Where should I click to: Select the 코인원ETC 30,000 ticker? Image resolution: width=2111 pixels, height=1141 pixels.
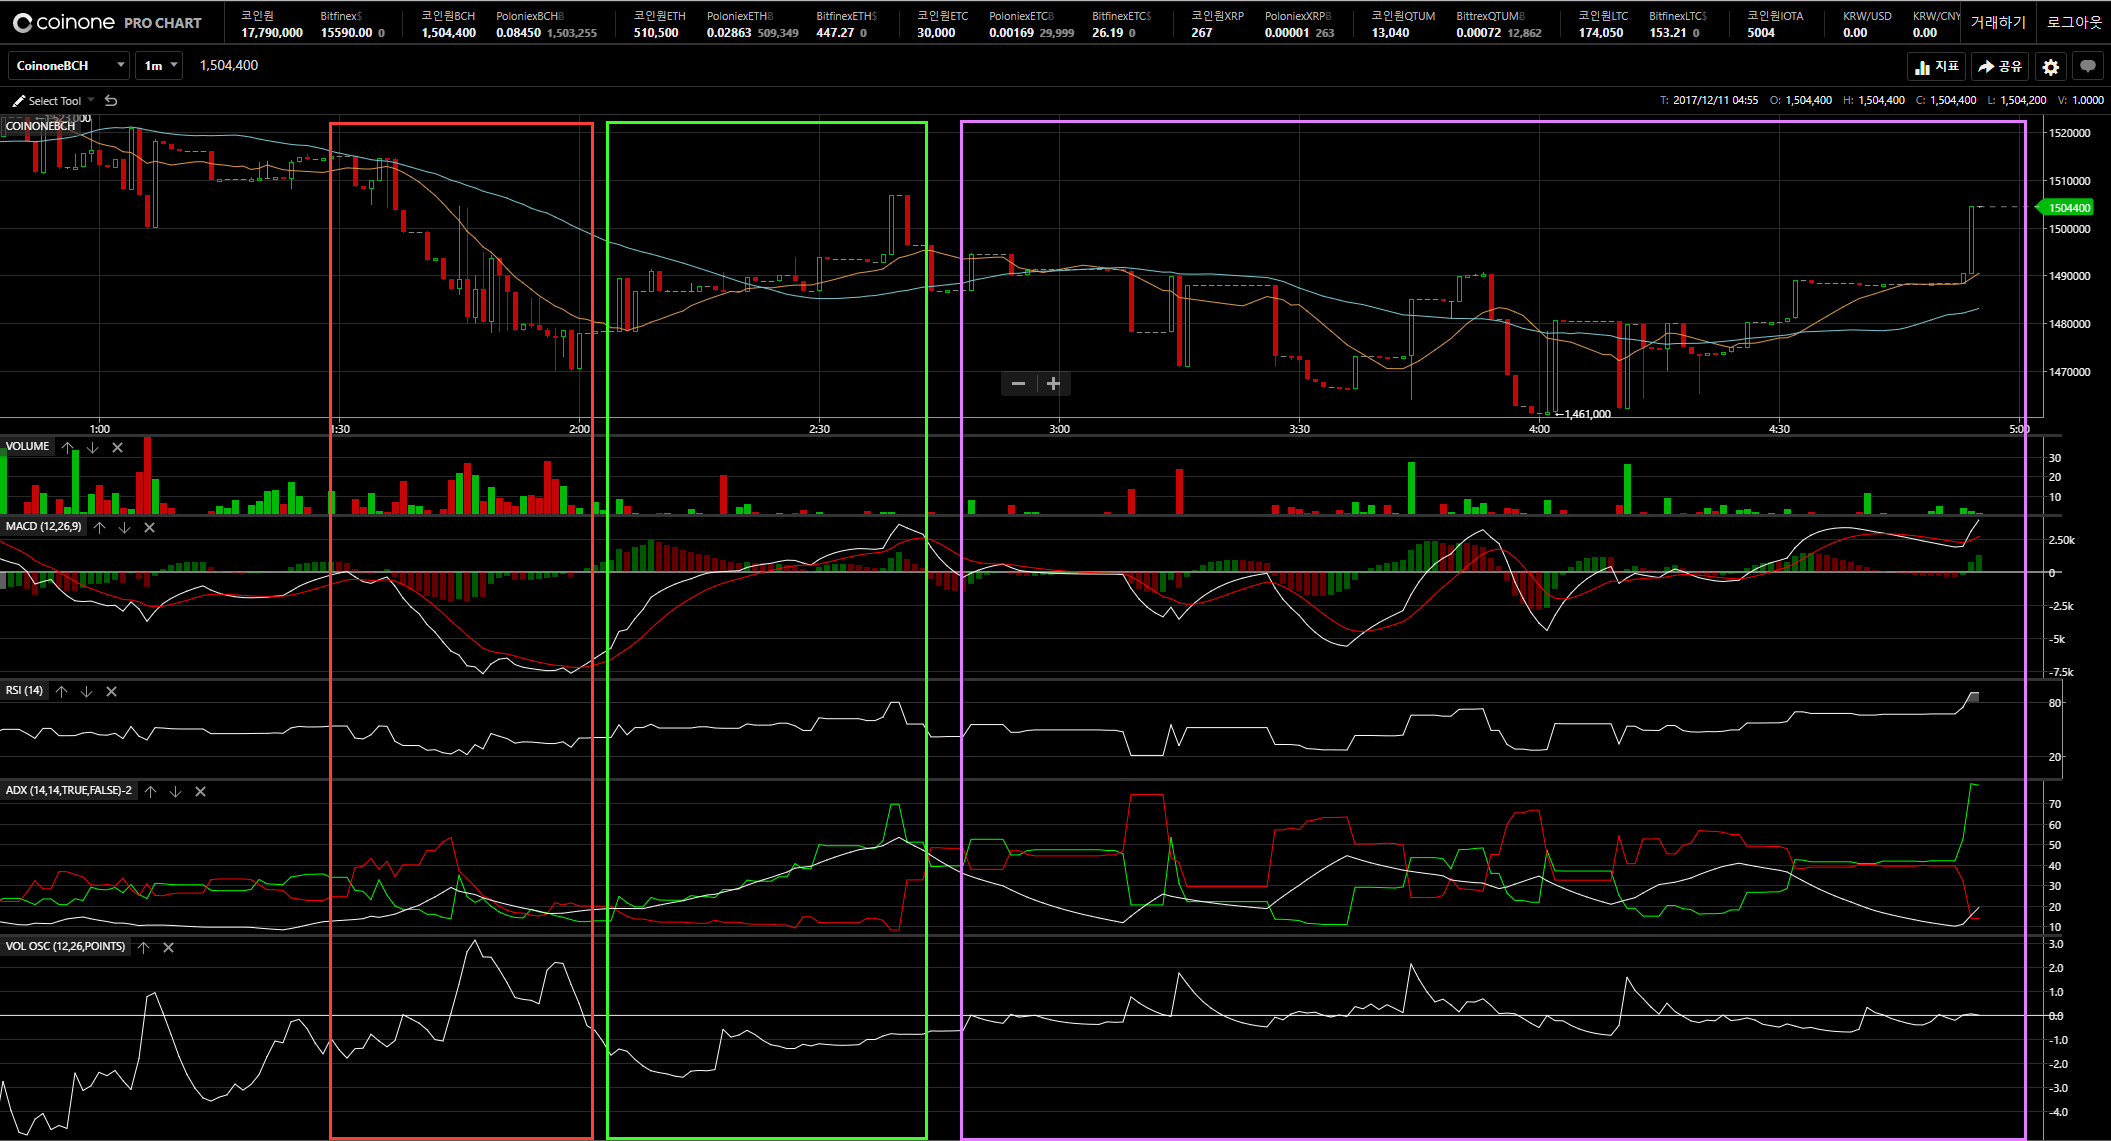coord(942,24)
